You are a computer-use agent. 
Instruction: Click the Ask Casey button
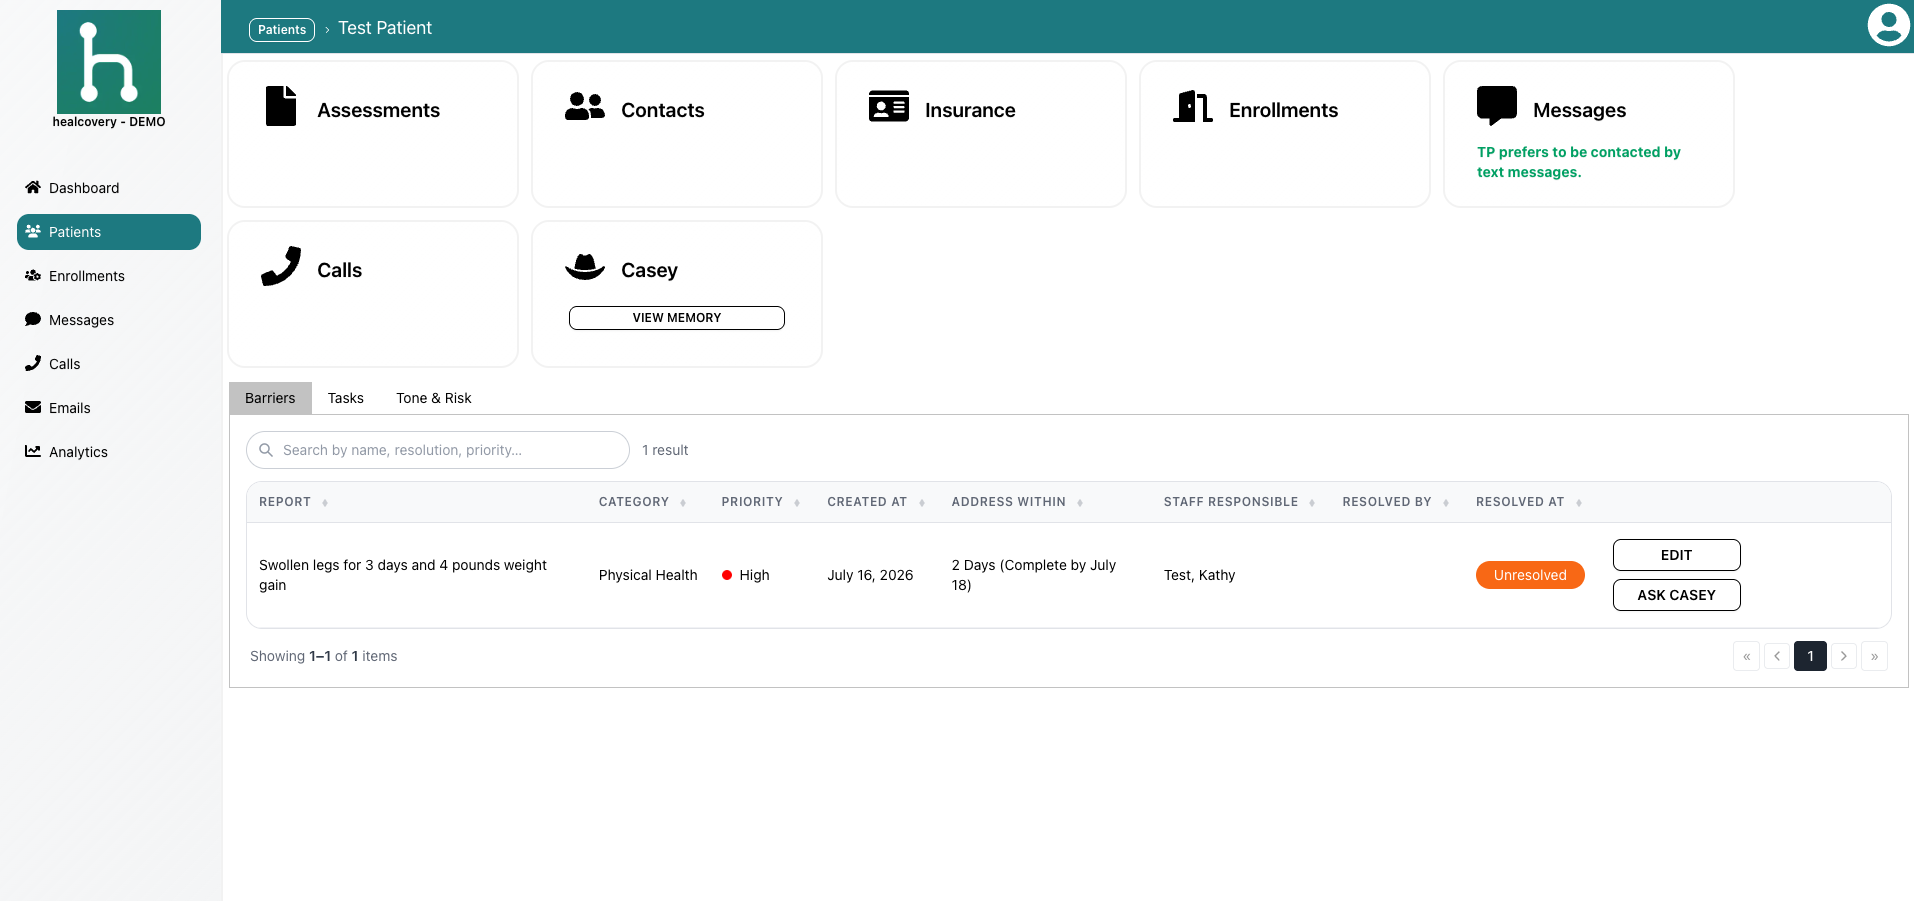(x=1676, y=595)
